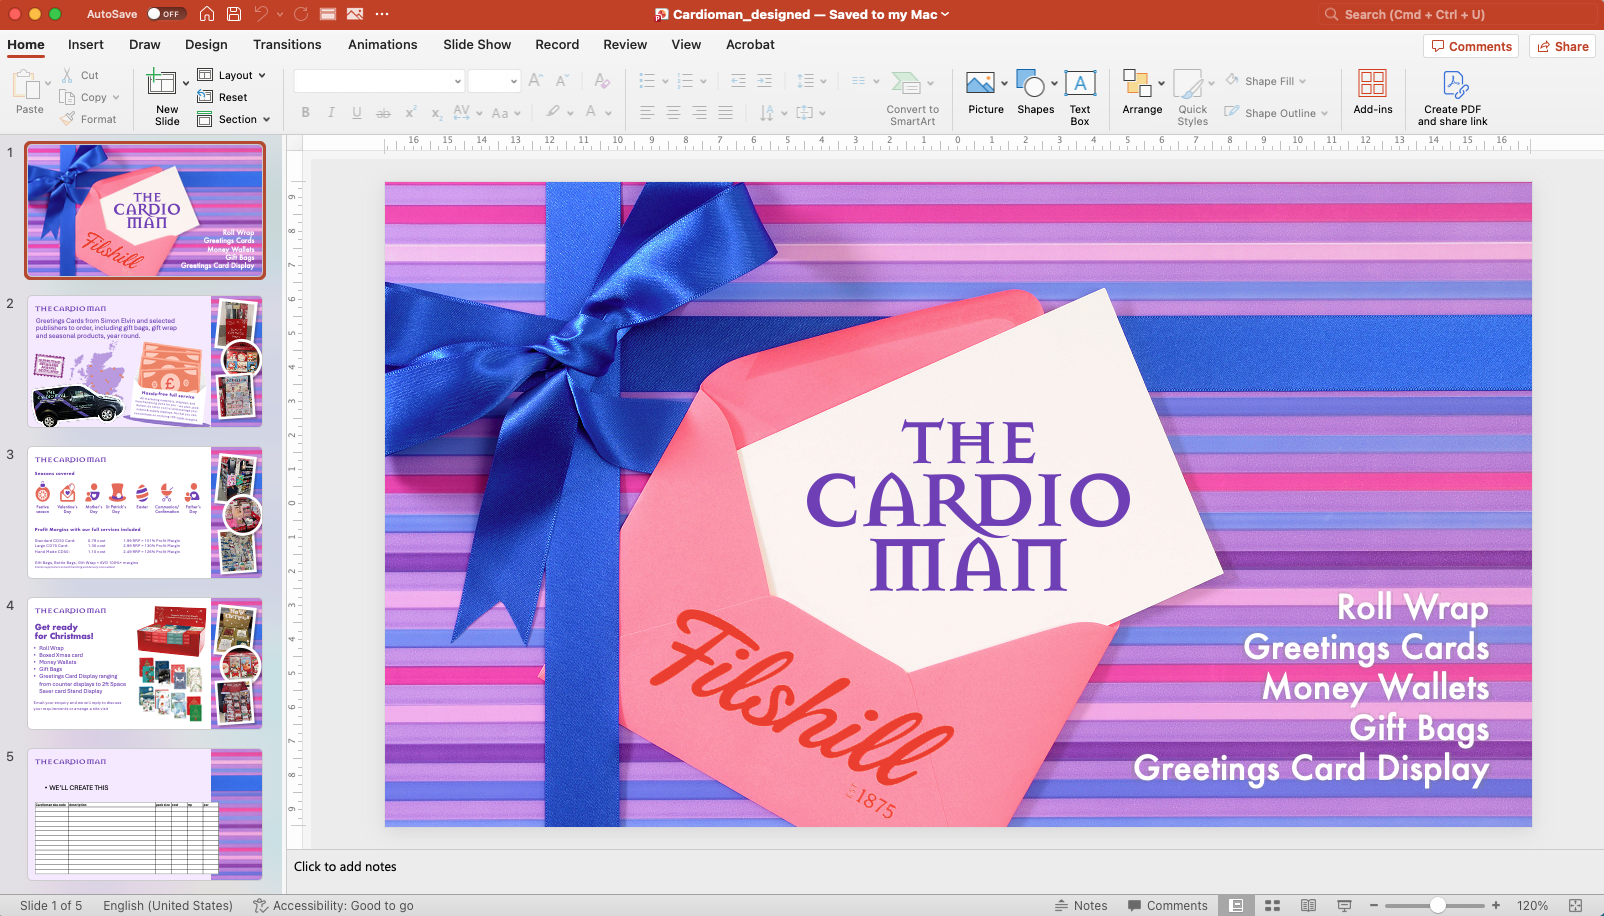Click the Paste clipboard icon

[x=29, y=85]
